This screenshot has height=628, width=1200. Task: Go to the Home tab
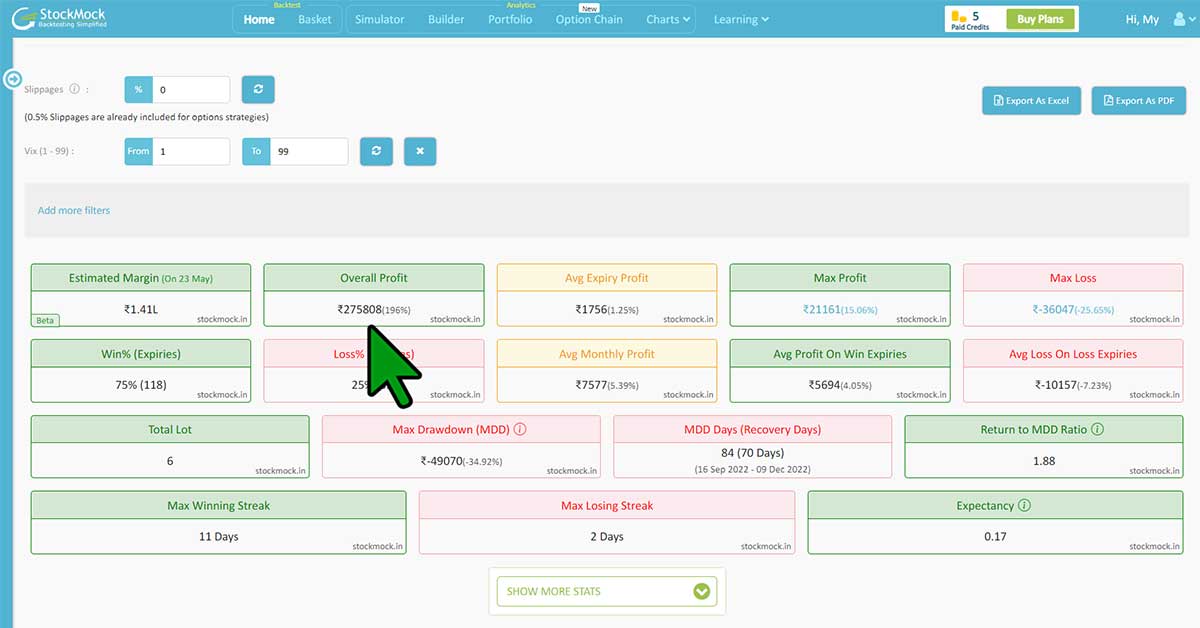coord(259,19)
